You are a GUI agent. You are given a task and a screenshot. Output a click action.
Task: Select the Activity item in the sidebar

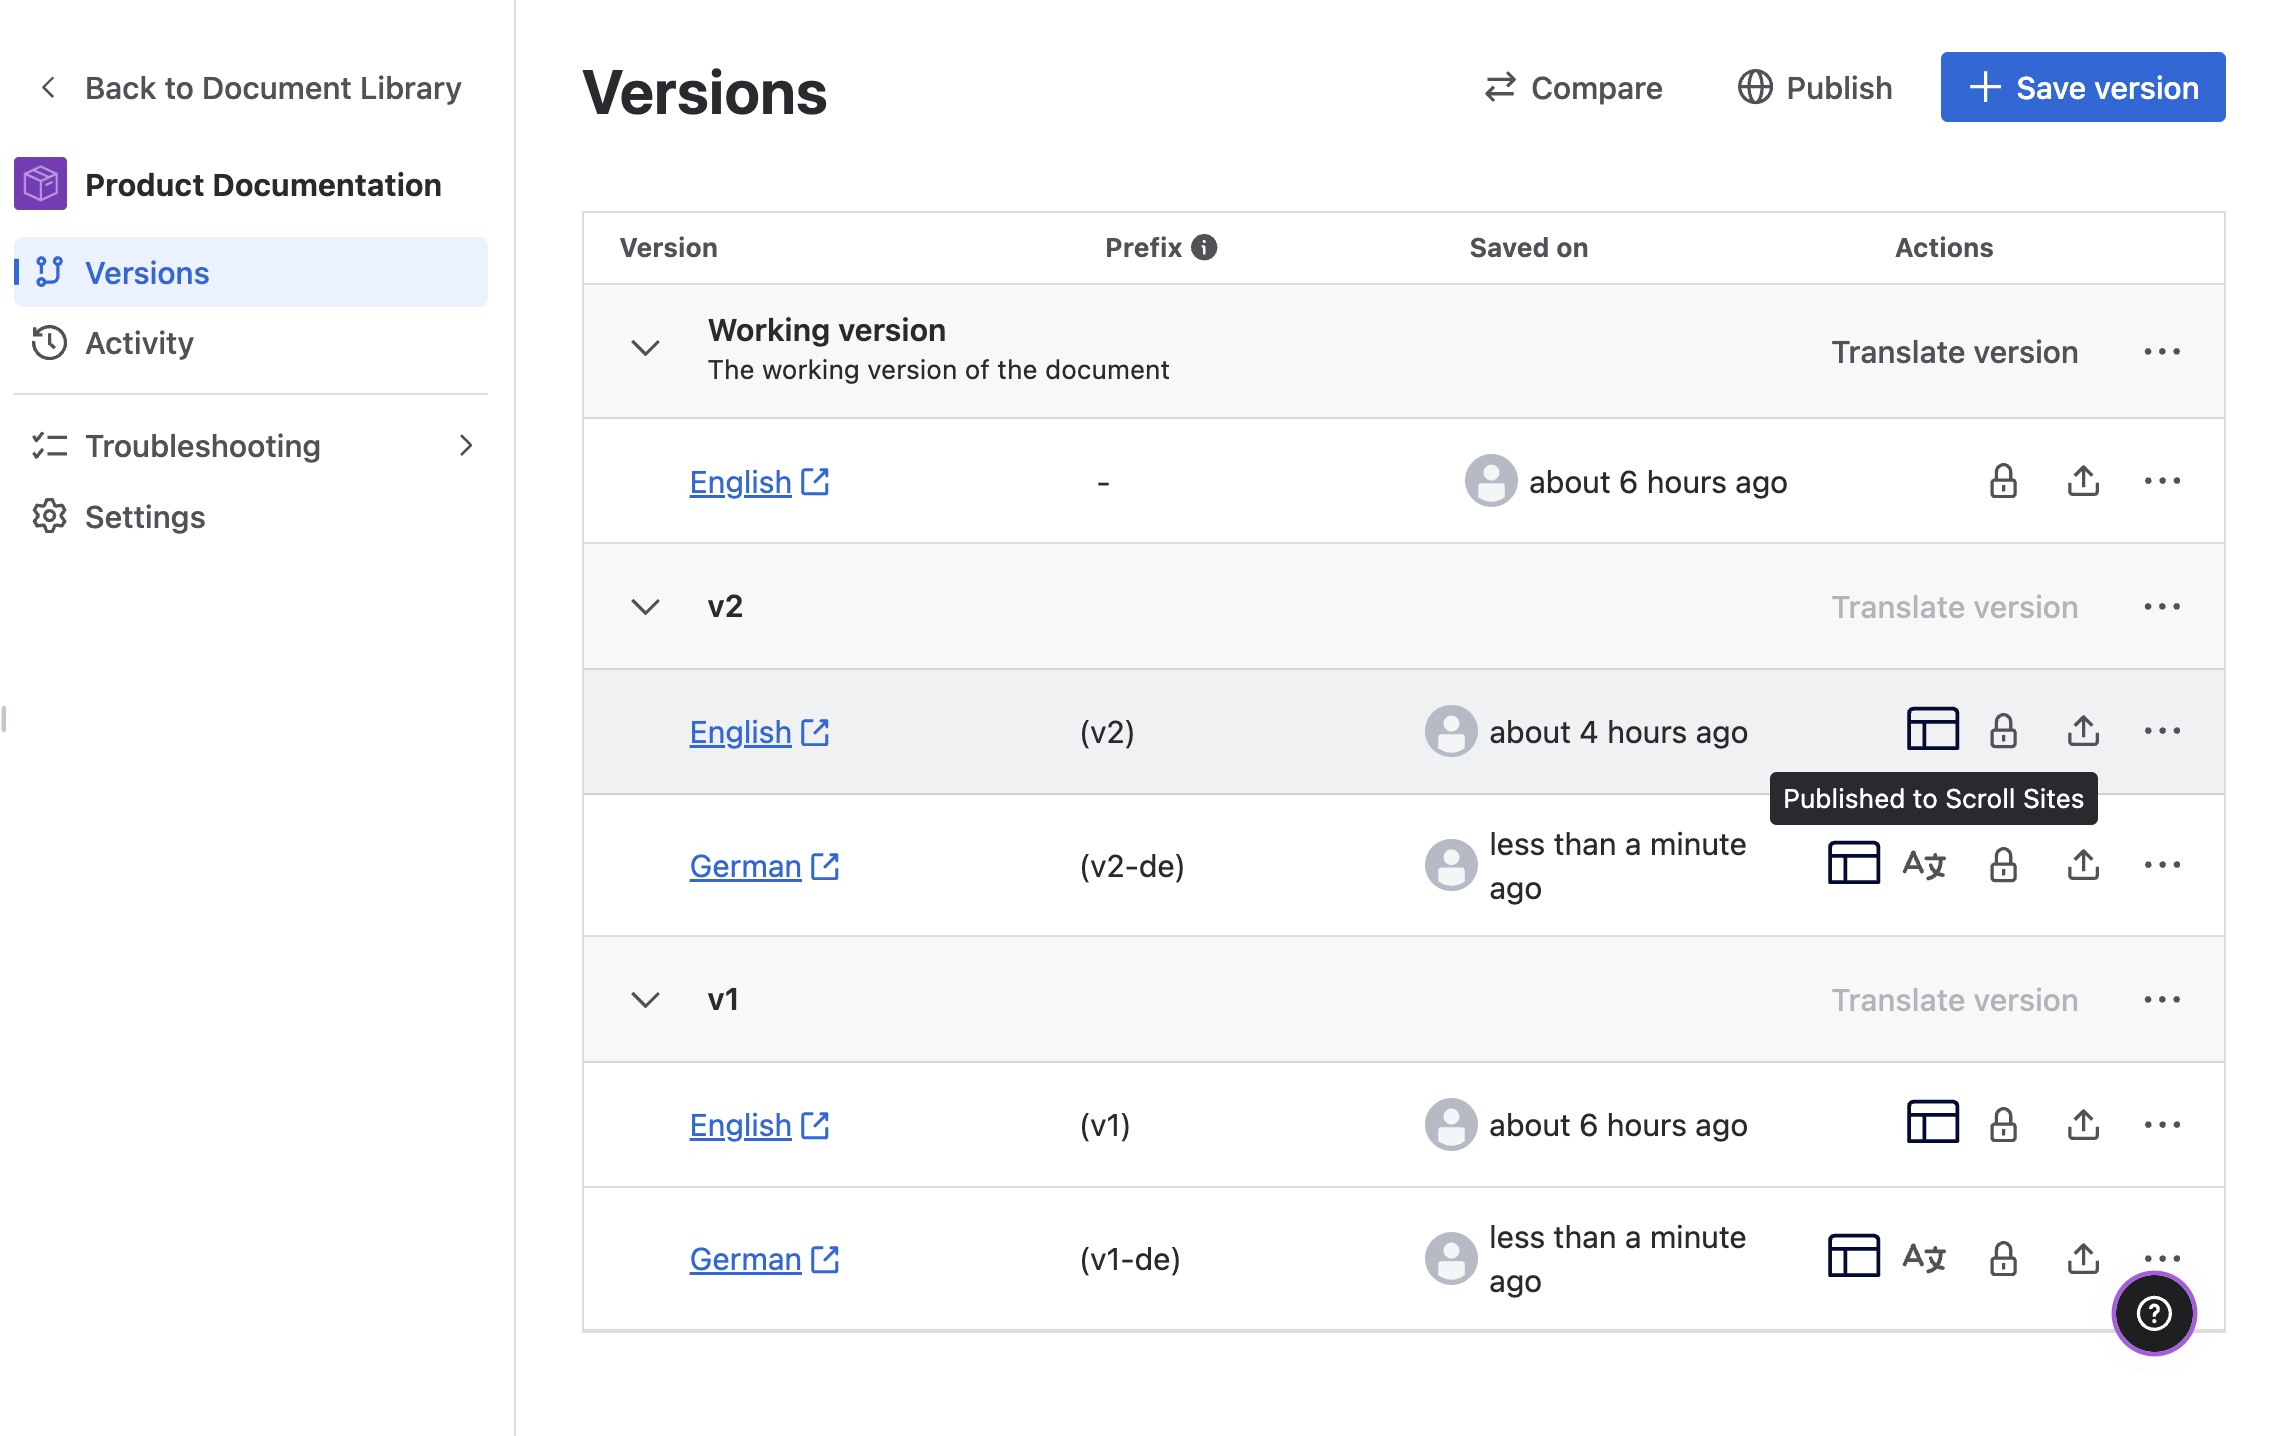click(139, 343)
